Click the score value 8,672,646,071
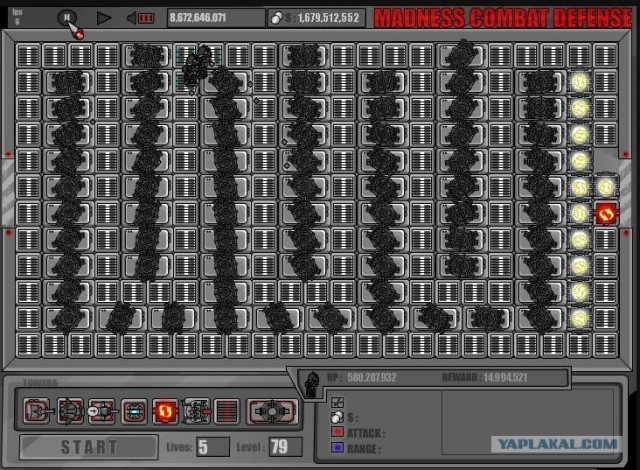The width and height of the screenshot is (640, 470). coord(198,18)
